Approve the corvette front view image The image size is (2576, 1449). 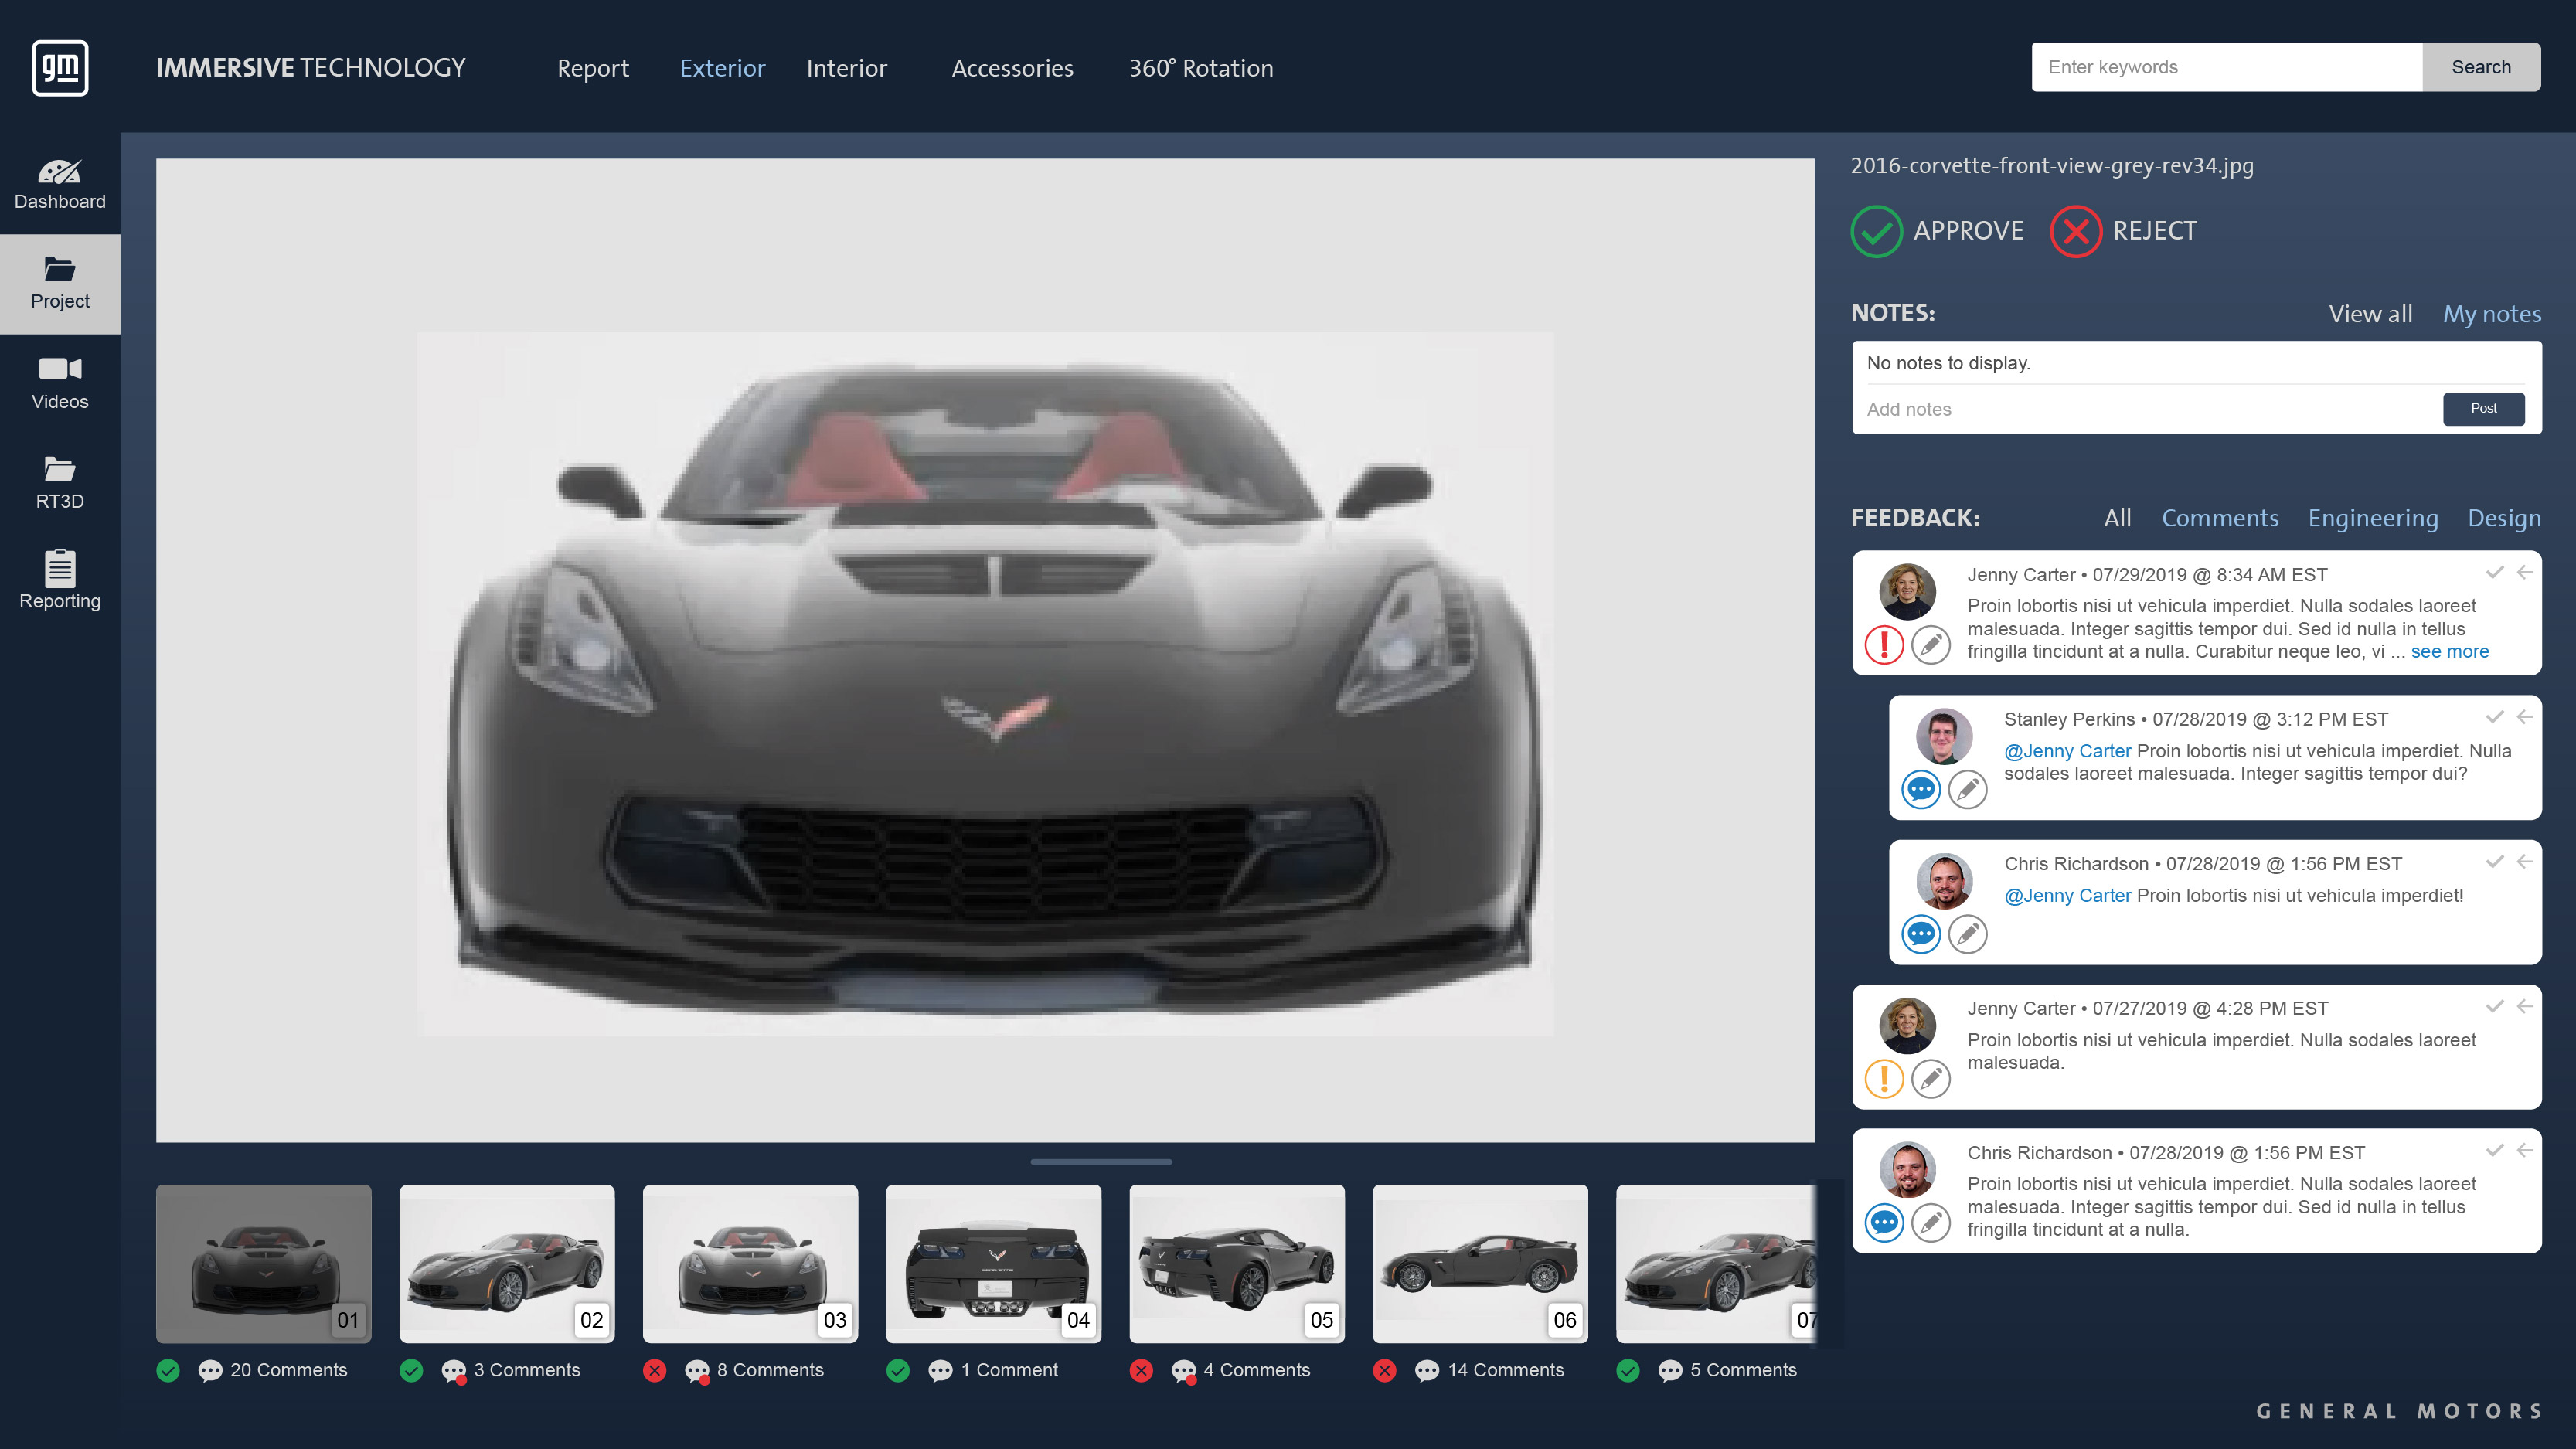pos(1936,230)
